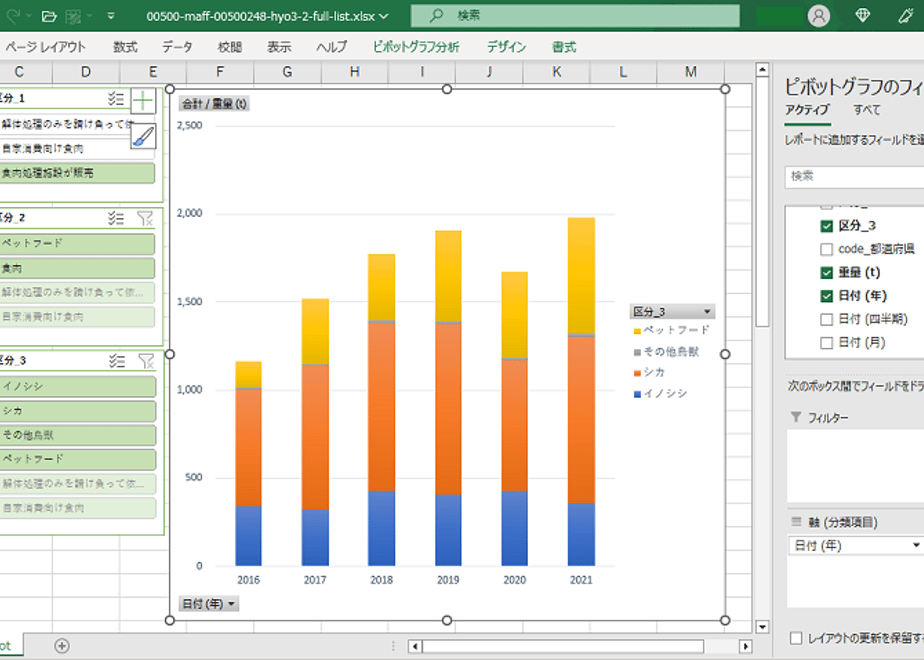Viewport: 924px width, 660px height.
Task: Click the Redo arrow in the title bar
Action: (x=14, y=16)
